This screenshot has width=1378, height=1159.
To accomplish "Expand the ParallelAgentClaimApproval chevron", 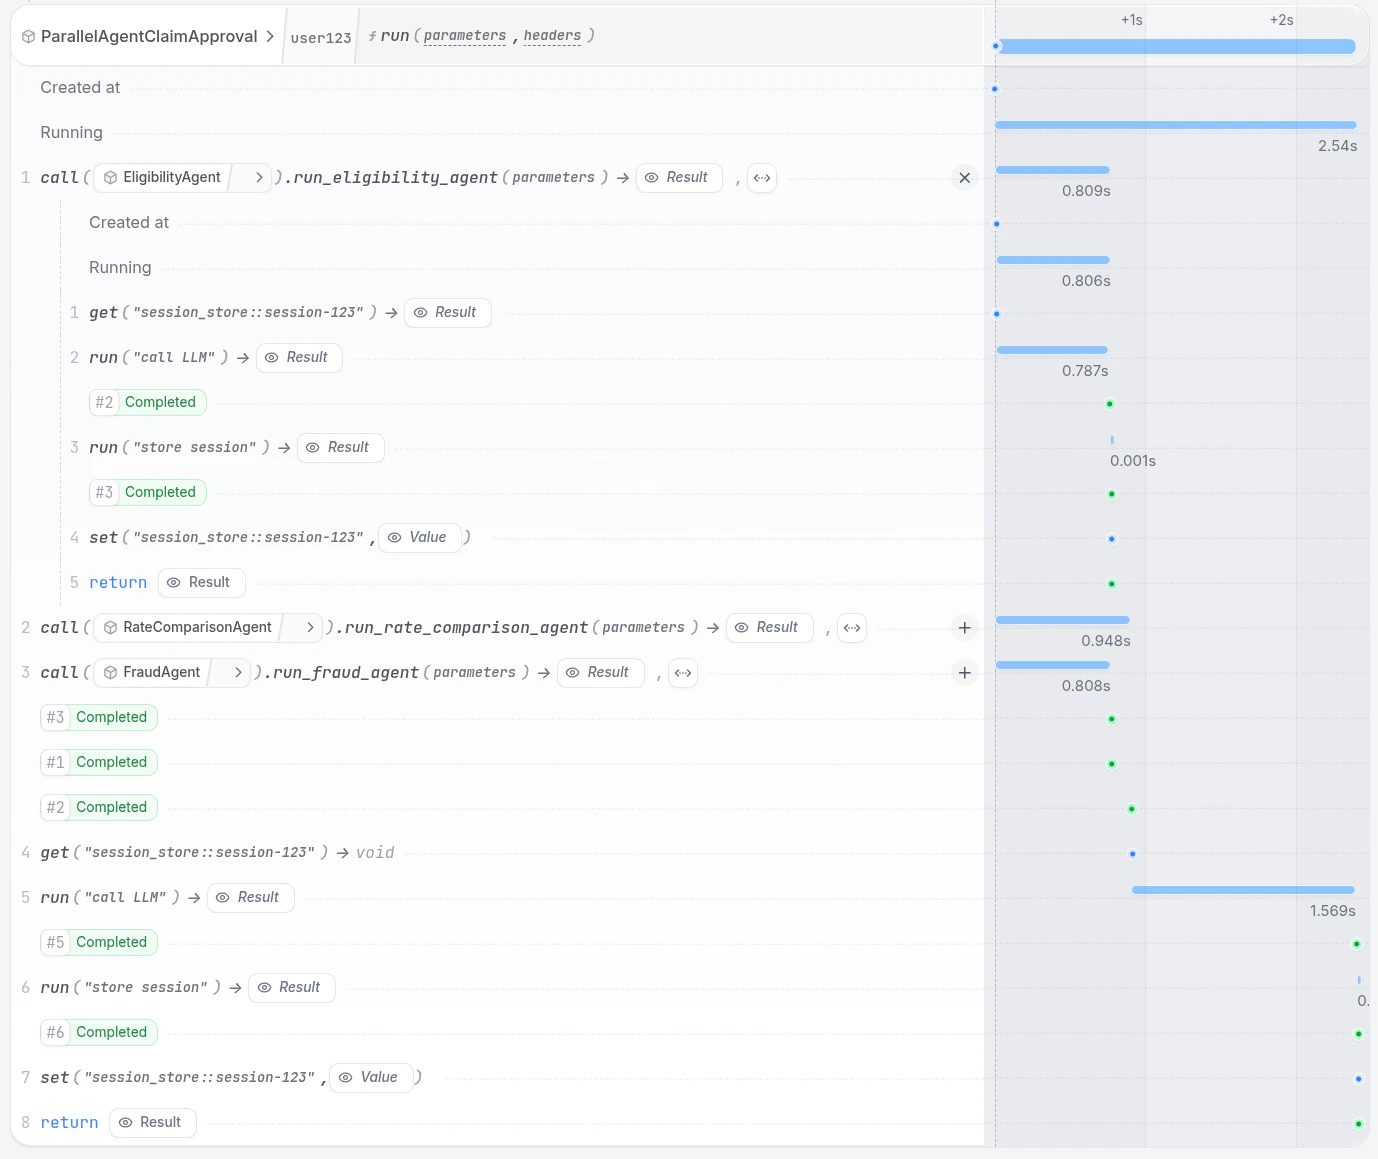I will 270,36.
